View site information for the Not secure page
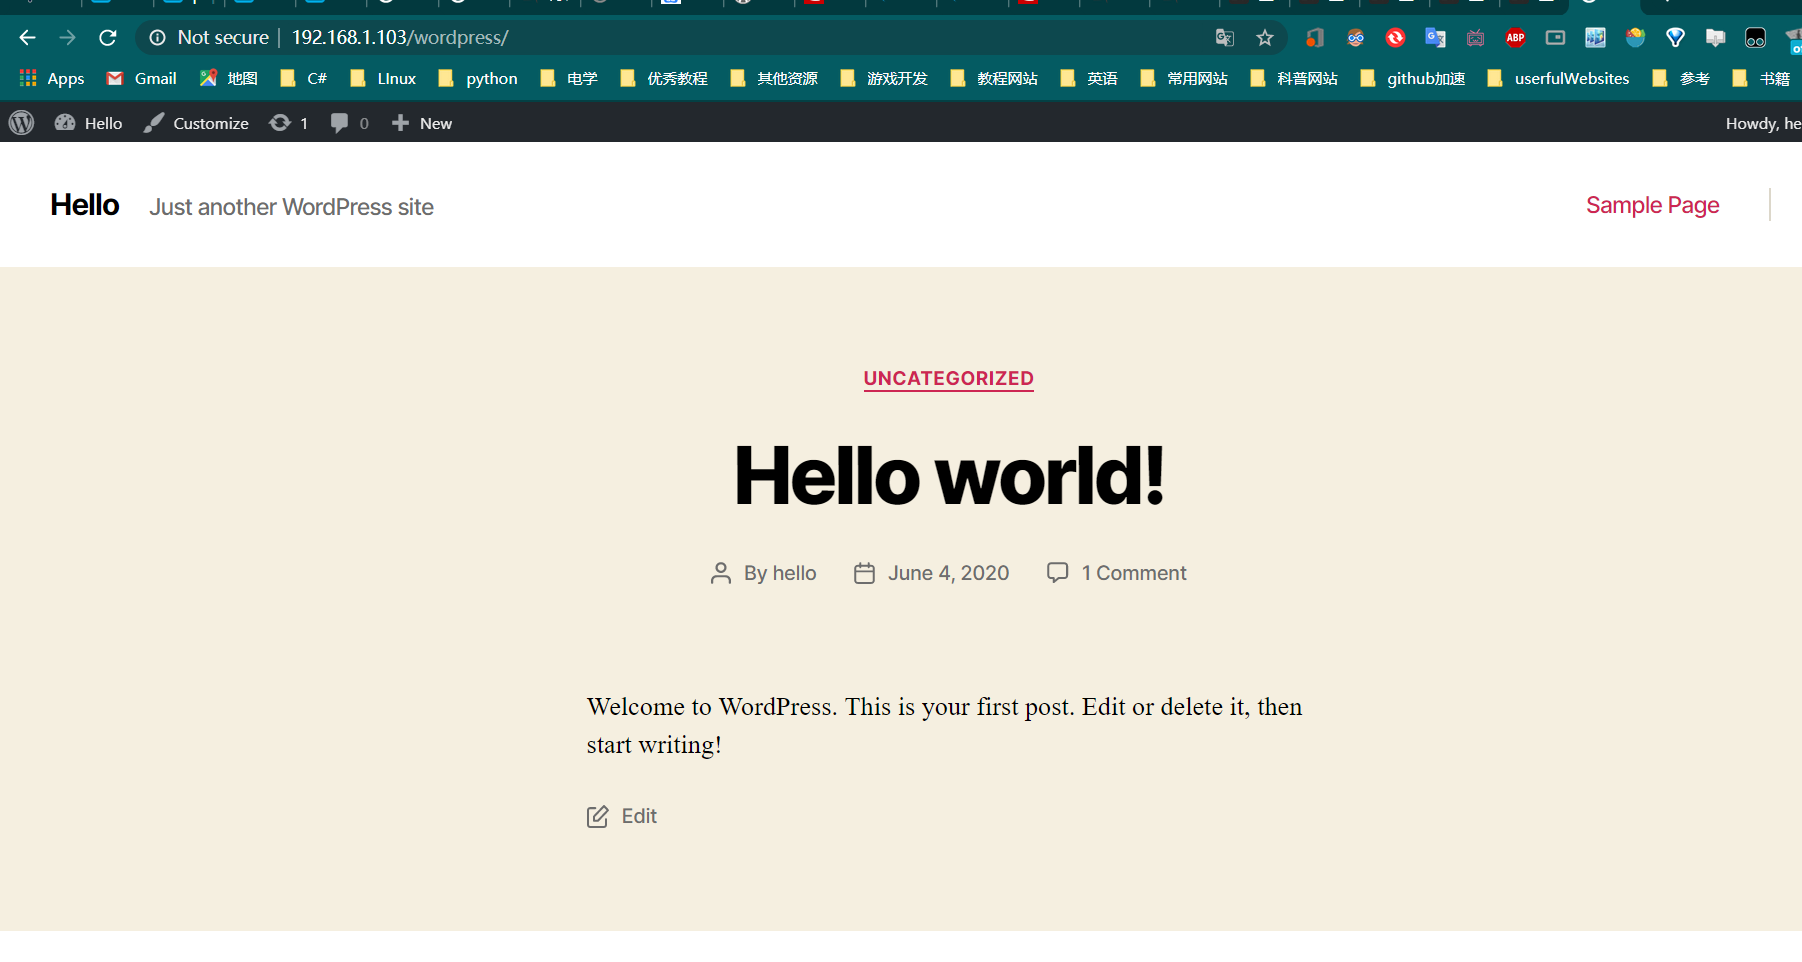Viewport: 1802px width, 962px height. tap(157, 38)
